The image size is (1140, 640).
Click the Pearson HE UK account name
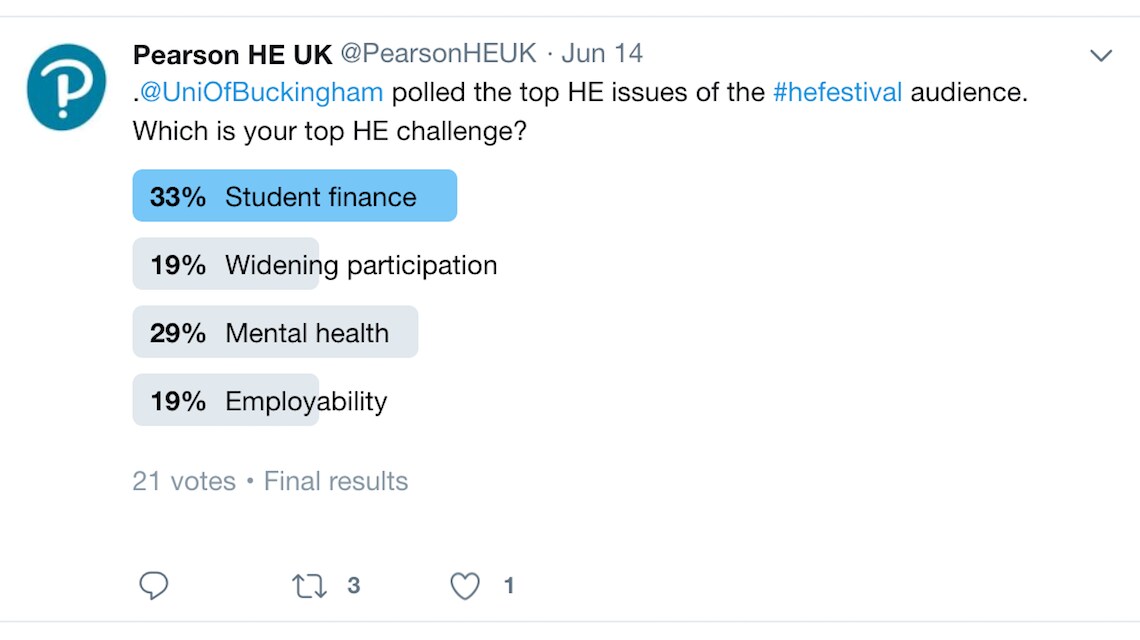232,54
